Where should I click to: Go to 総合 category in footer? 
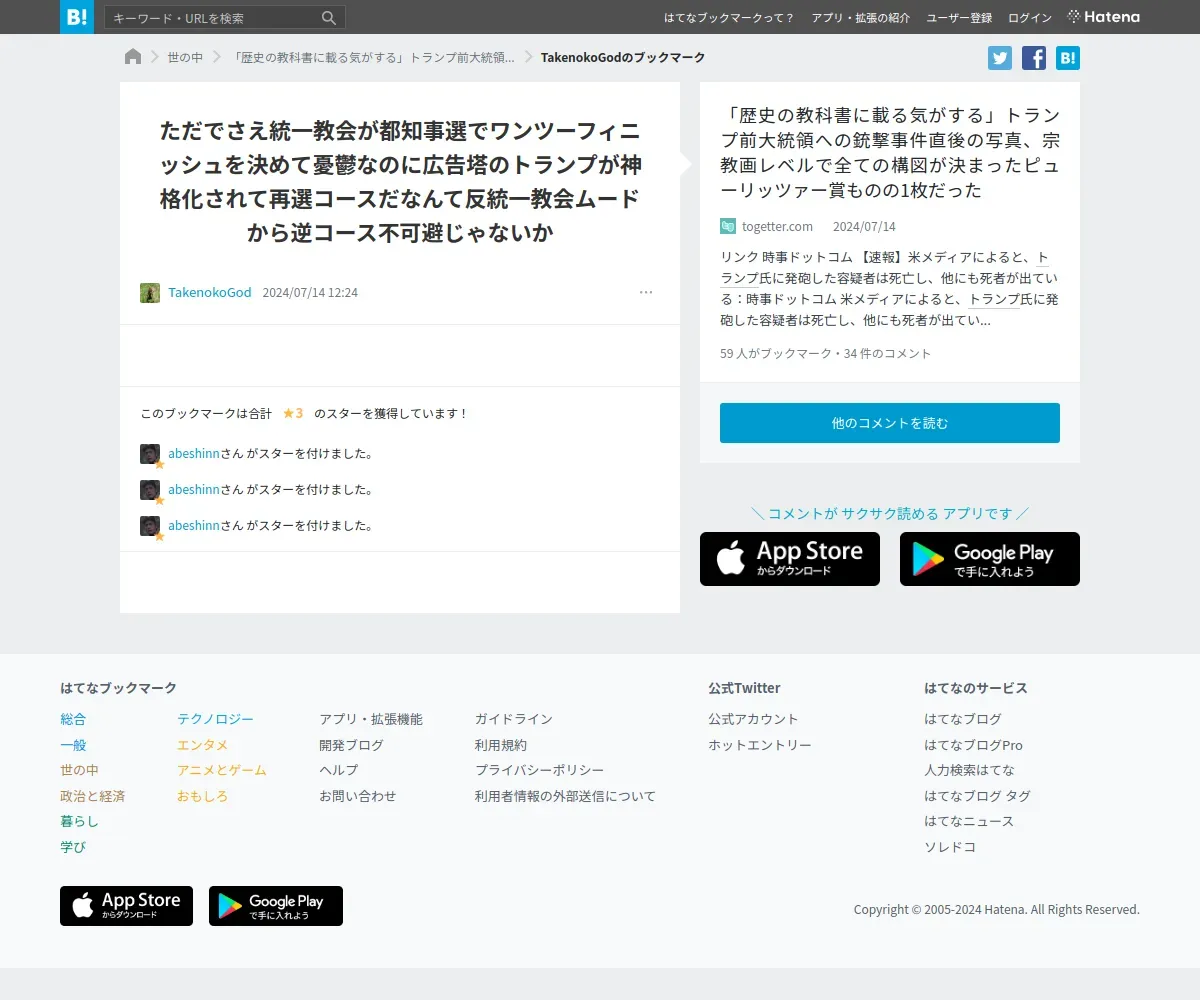coord(73,719)
